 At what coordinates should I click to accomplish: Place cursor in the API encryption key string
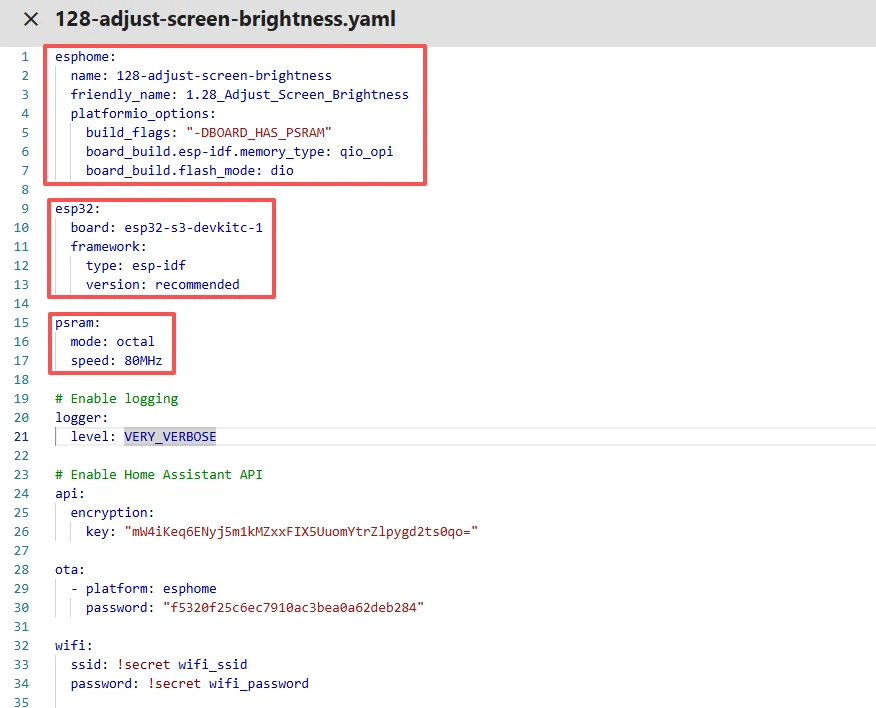coord(300,532)
